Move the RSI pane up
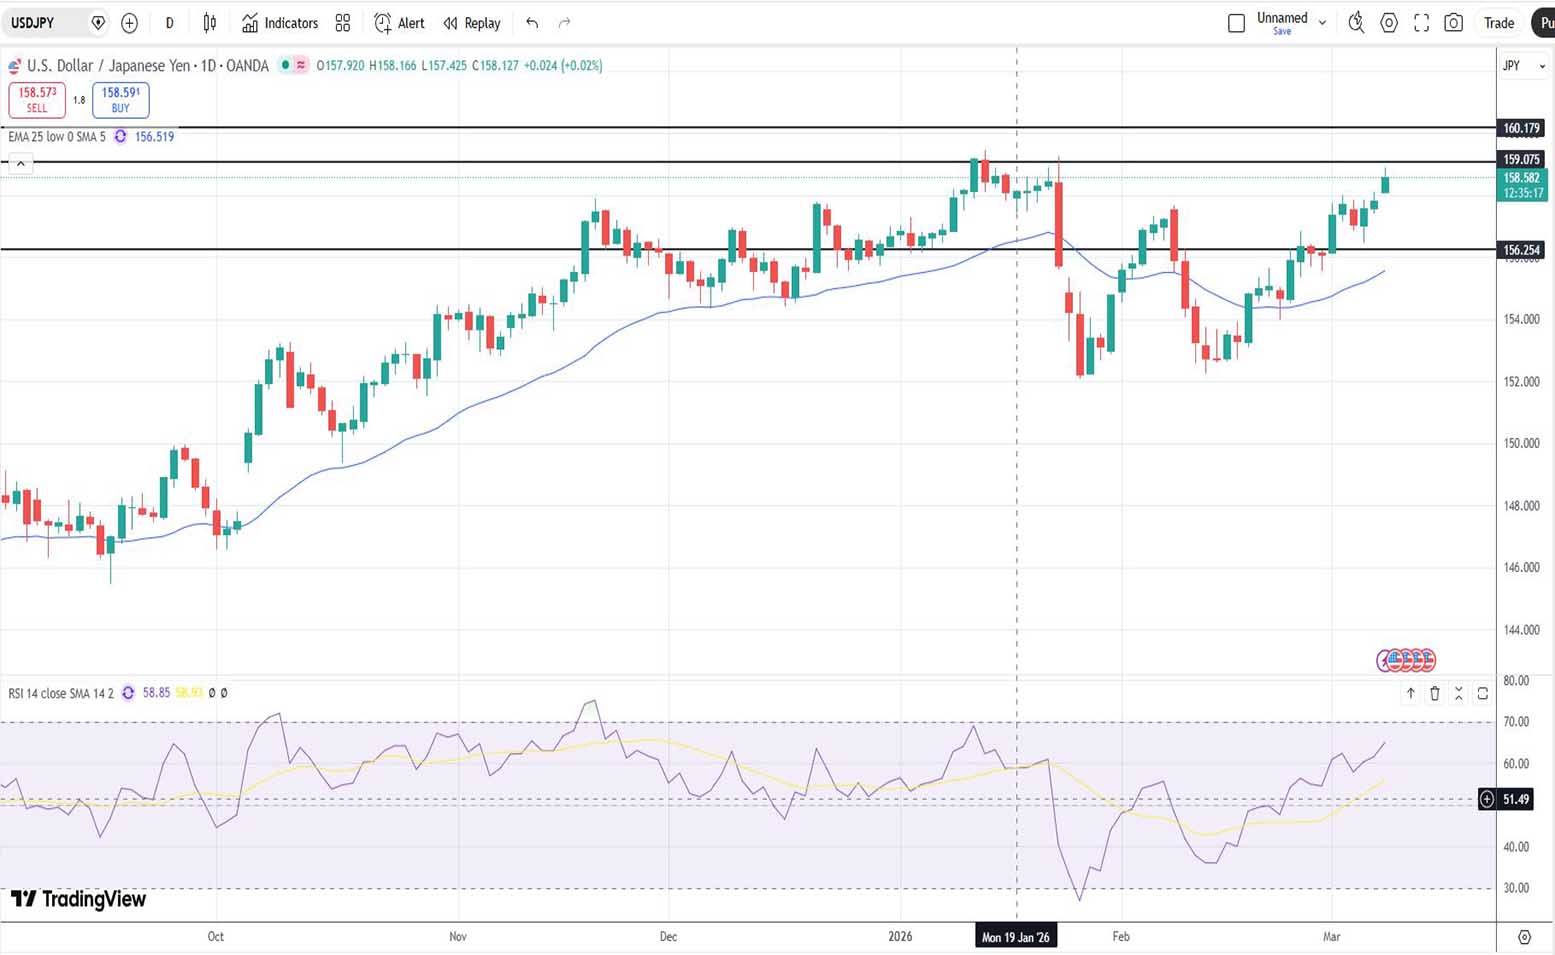The image size is (1555, 955). (x=1411, y=693)
